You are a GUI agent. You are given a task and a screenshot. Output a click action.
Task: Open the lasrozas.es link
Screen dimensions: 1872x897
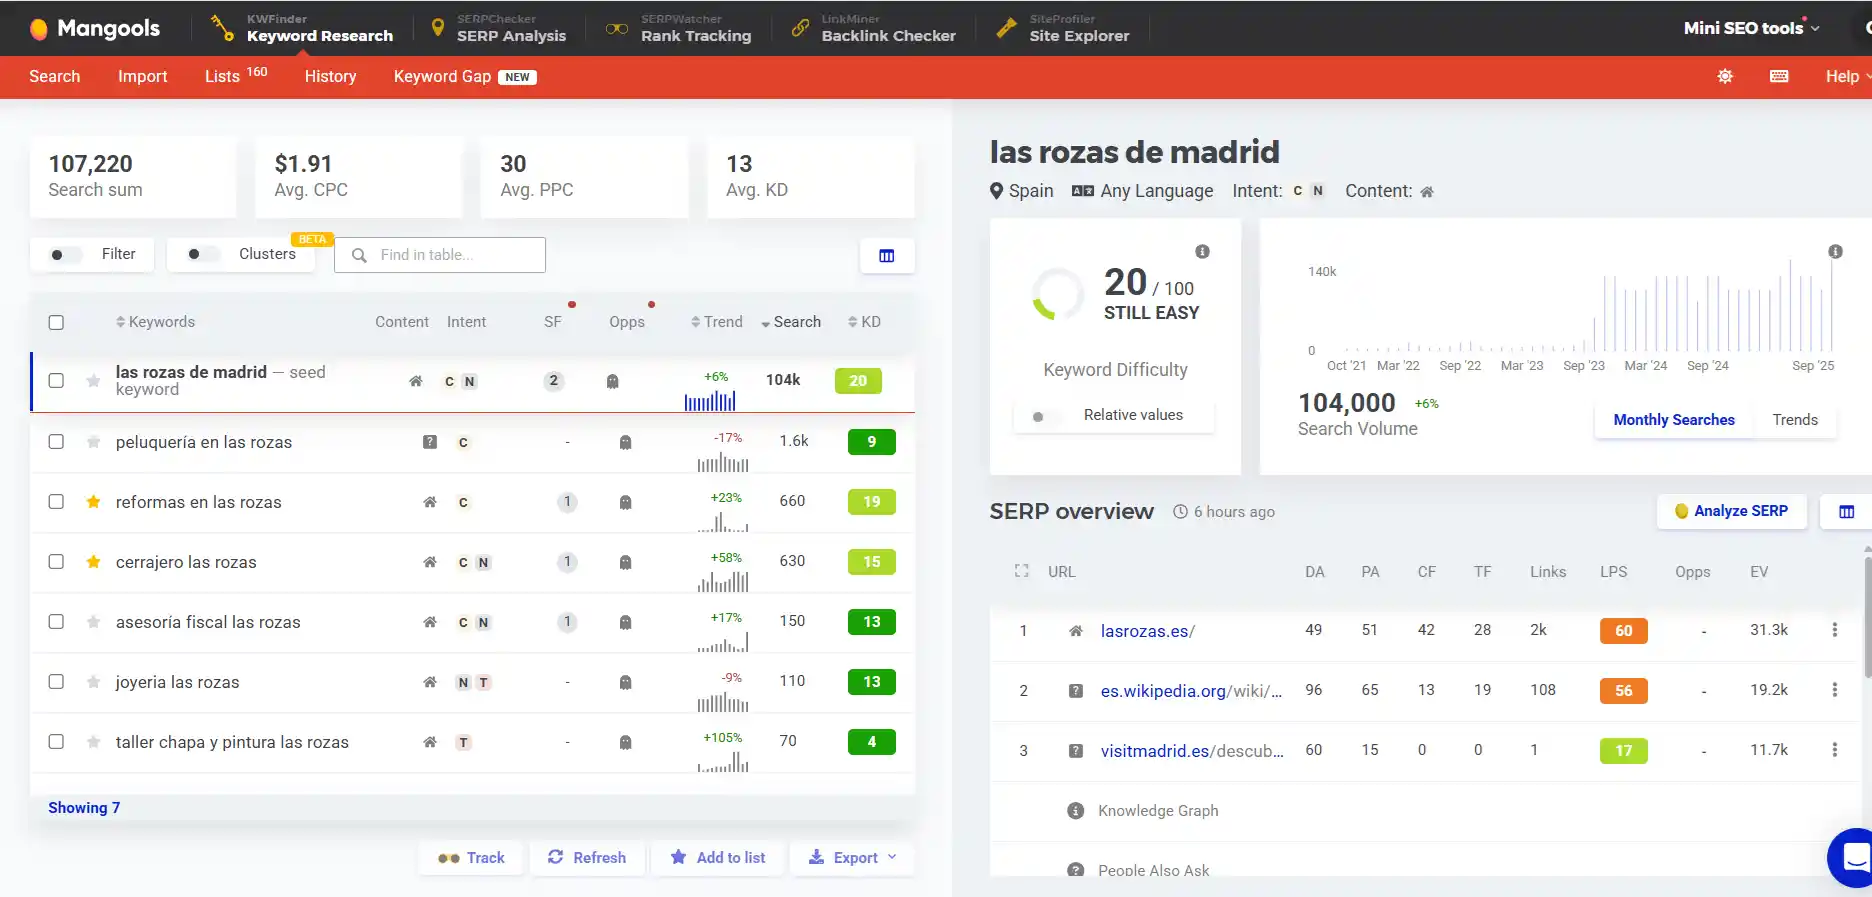[x=1148, y=631]
